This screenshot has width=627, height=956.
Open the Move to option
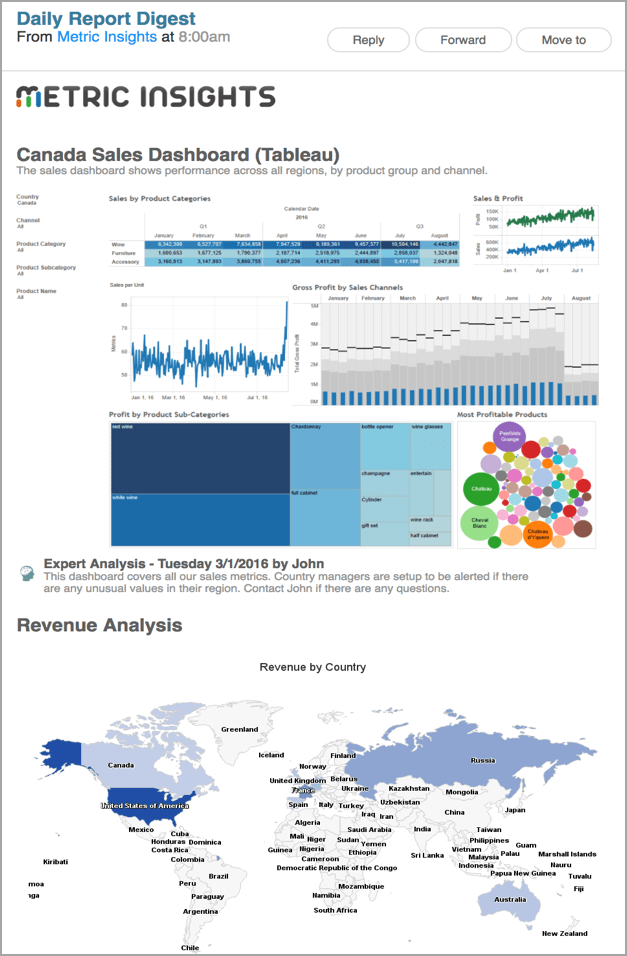click(x=564, y=40)
